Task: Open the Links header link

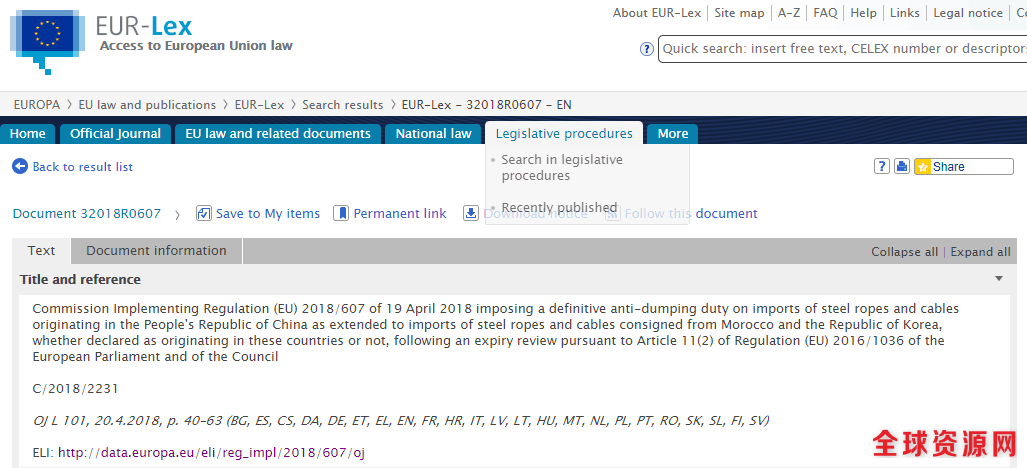Action: coord(905,13)
